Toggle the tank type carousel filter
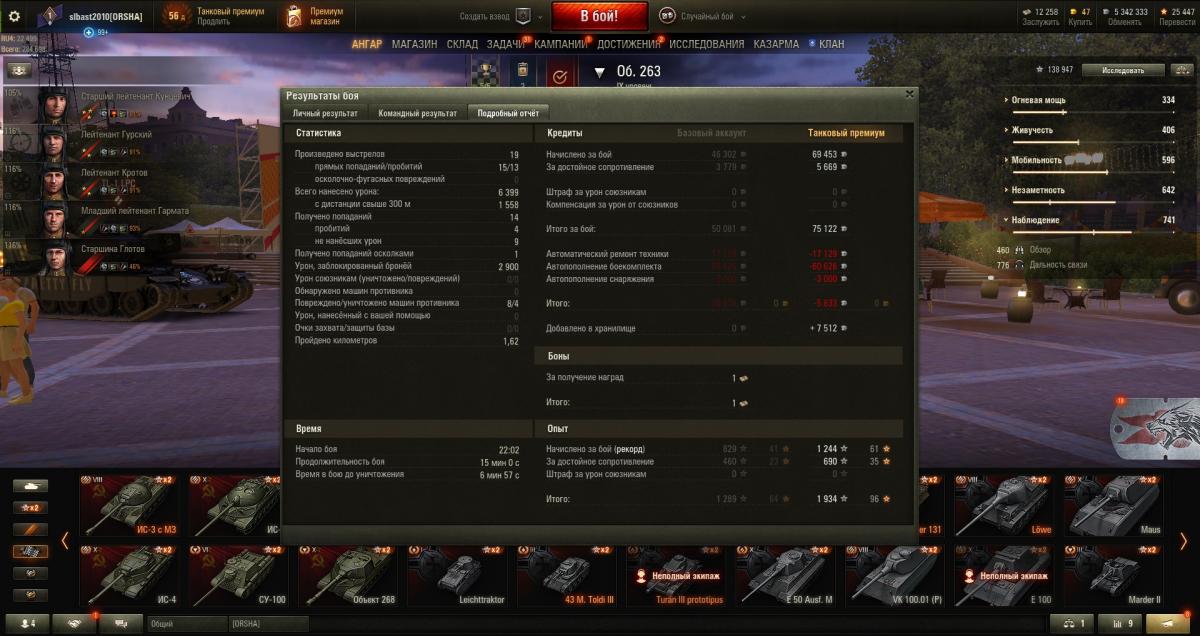Screen dimensions: 1200x636 pyautogui.click(x=30, y=486)
